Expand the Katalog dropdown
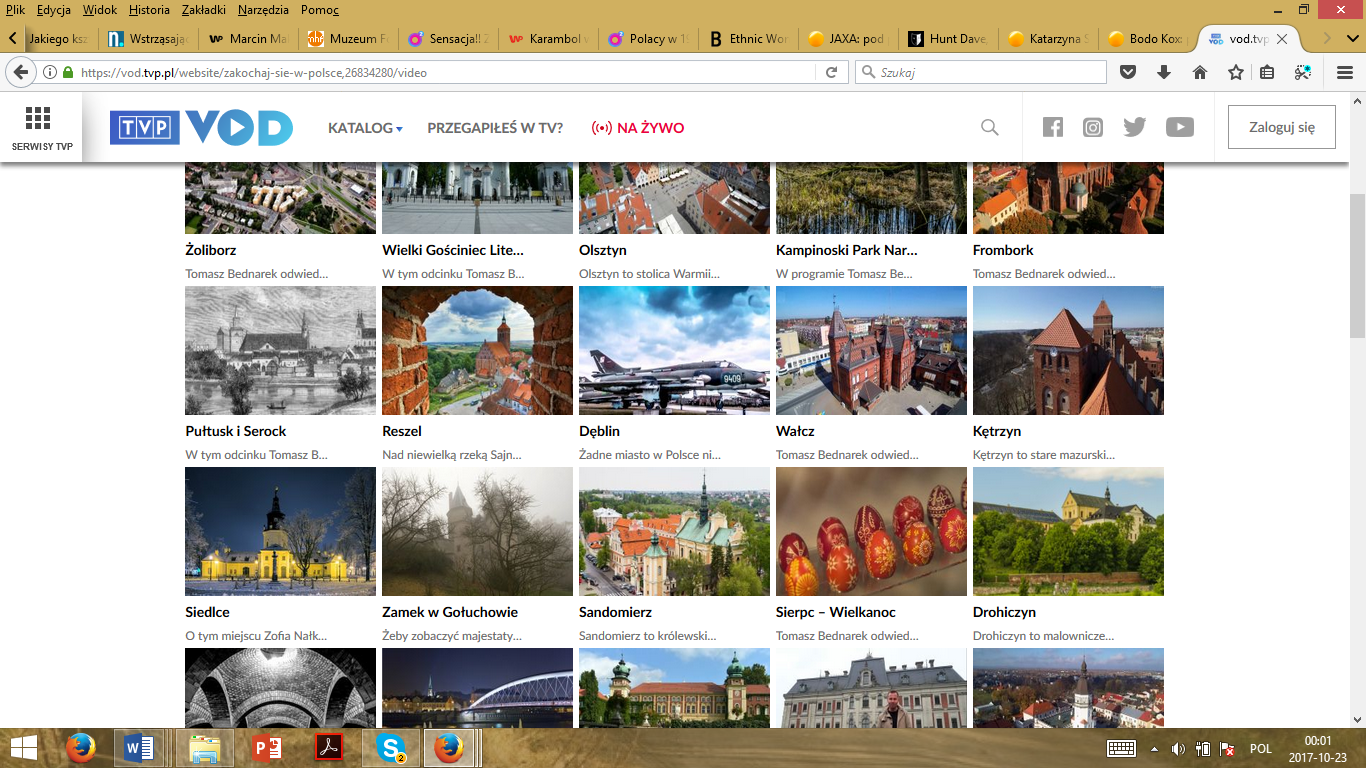1366x768 pixels. click(x=365, y=128)
